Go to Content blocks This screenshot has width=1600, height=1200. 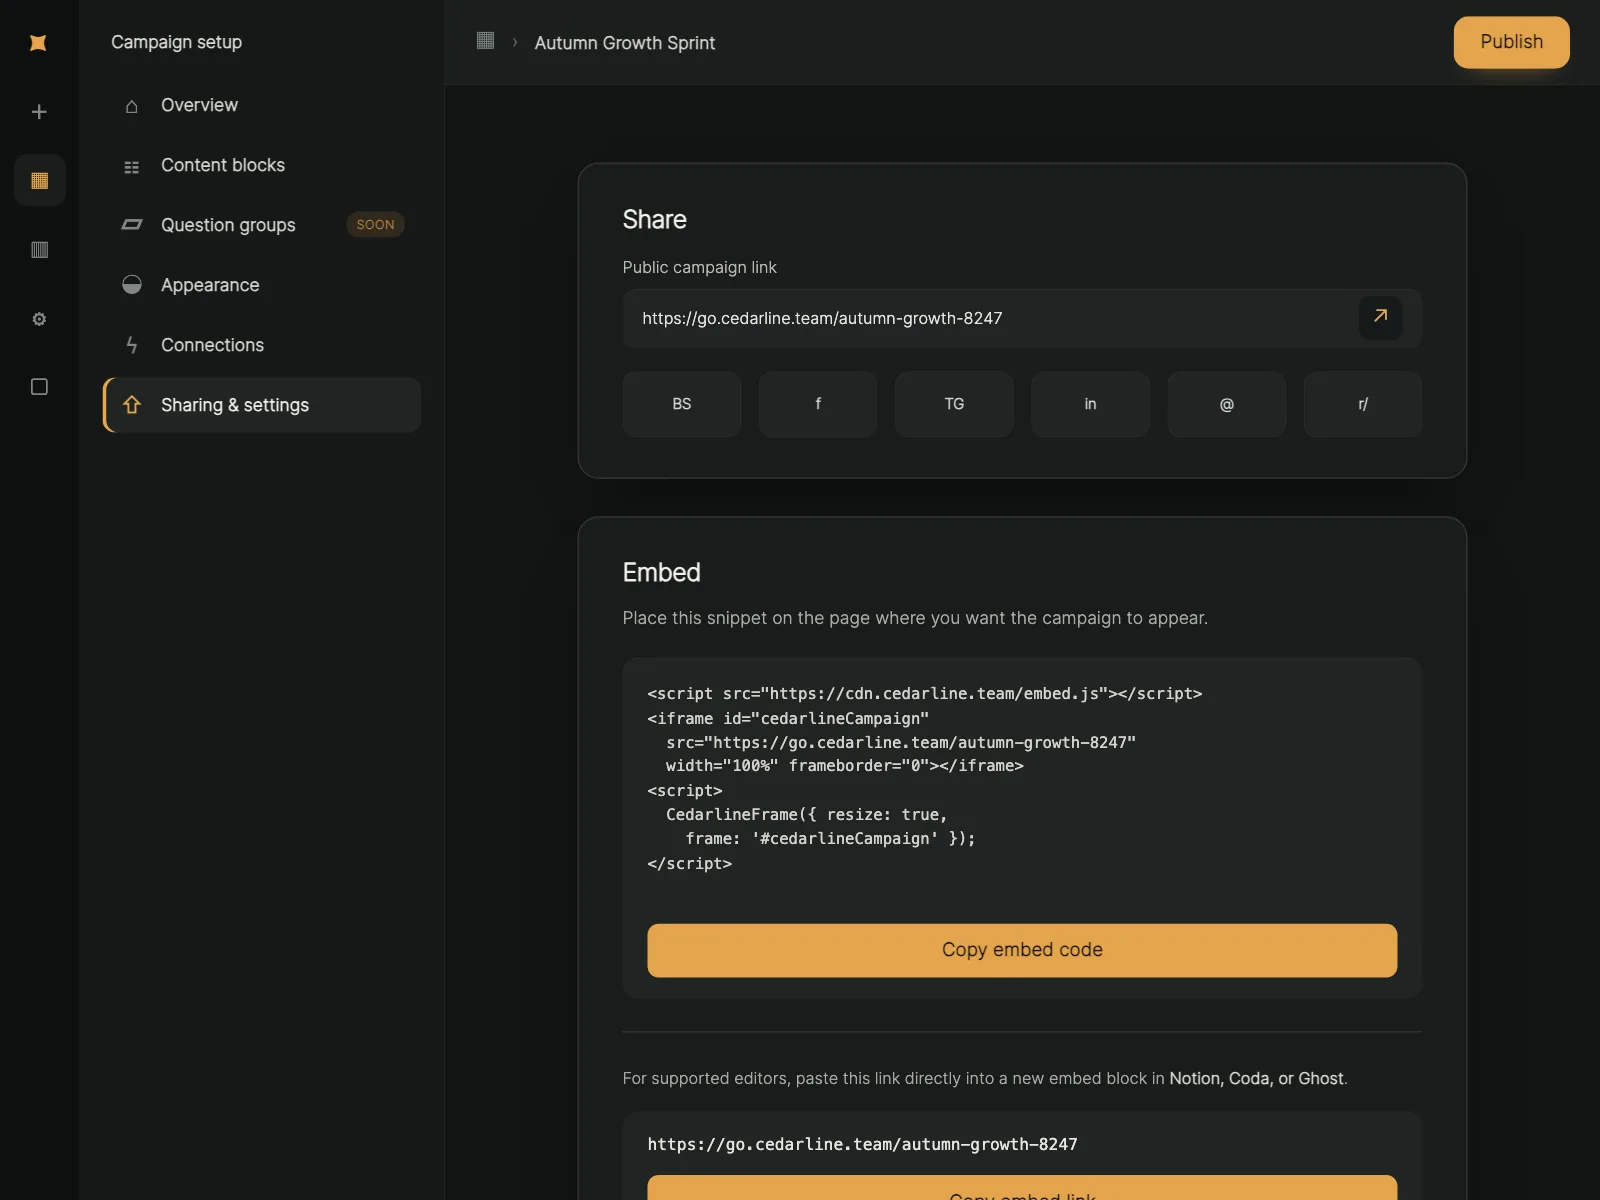(x=262, y=165)
